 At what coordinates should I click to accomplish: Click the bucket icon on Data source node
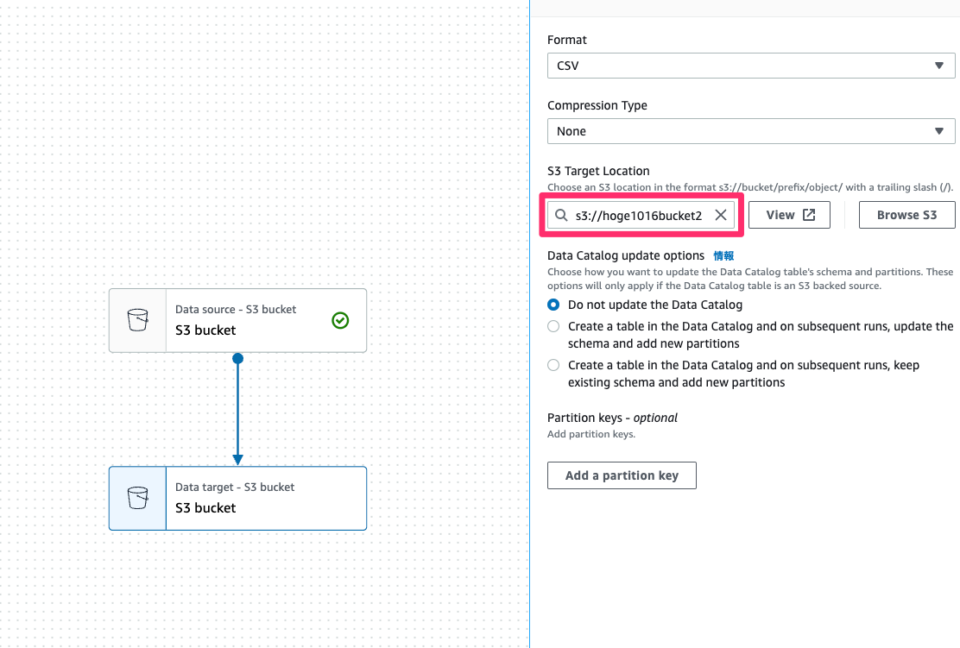coord(137,320)
